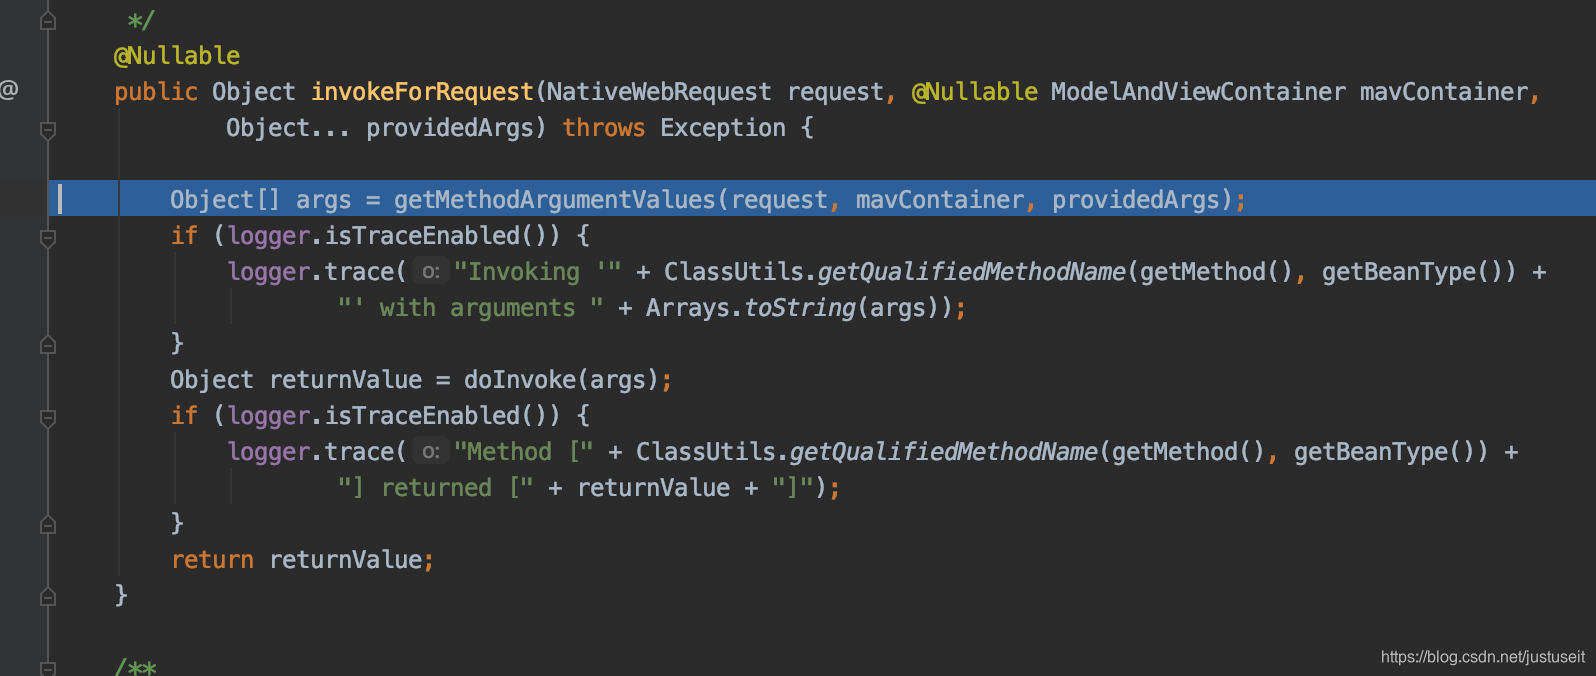Click fold end marker after Arrays.toString line
Viewport: 1596px width, 676px height.
tap(48, 345)
